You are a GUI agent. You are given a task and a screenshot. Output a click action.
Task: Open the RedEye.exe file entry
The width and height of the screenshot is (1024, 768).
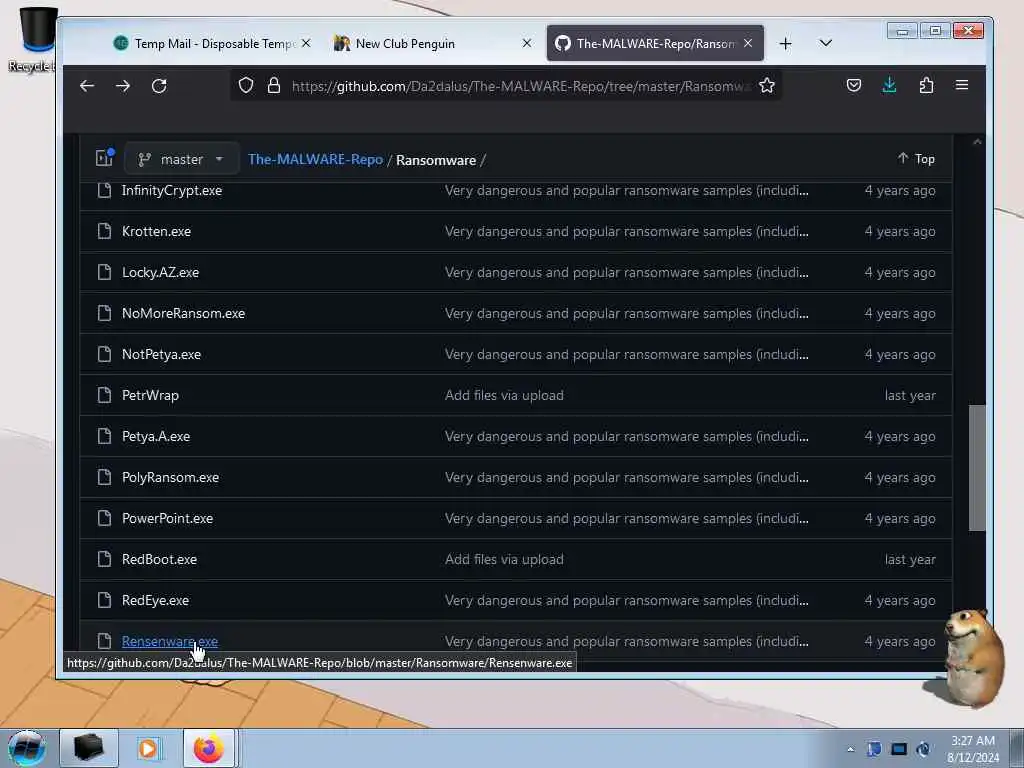tap(155, 600)
